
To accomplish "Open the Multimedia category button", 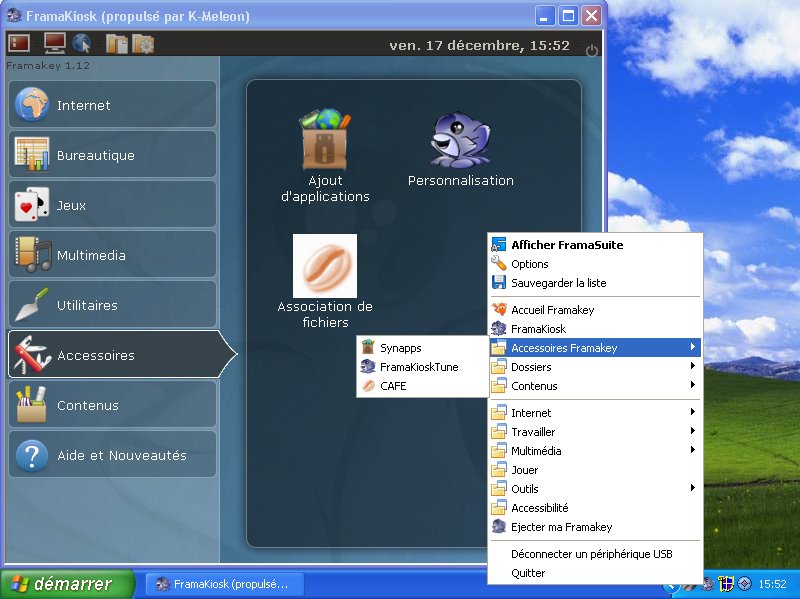I will 112,254.
